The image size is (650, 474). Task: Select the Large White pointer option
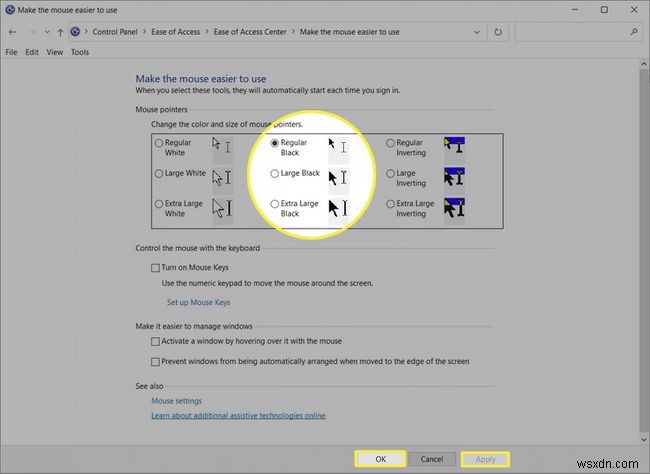[159, 173]
